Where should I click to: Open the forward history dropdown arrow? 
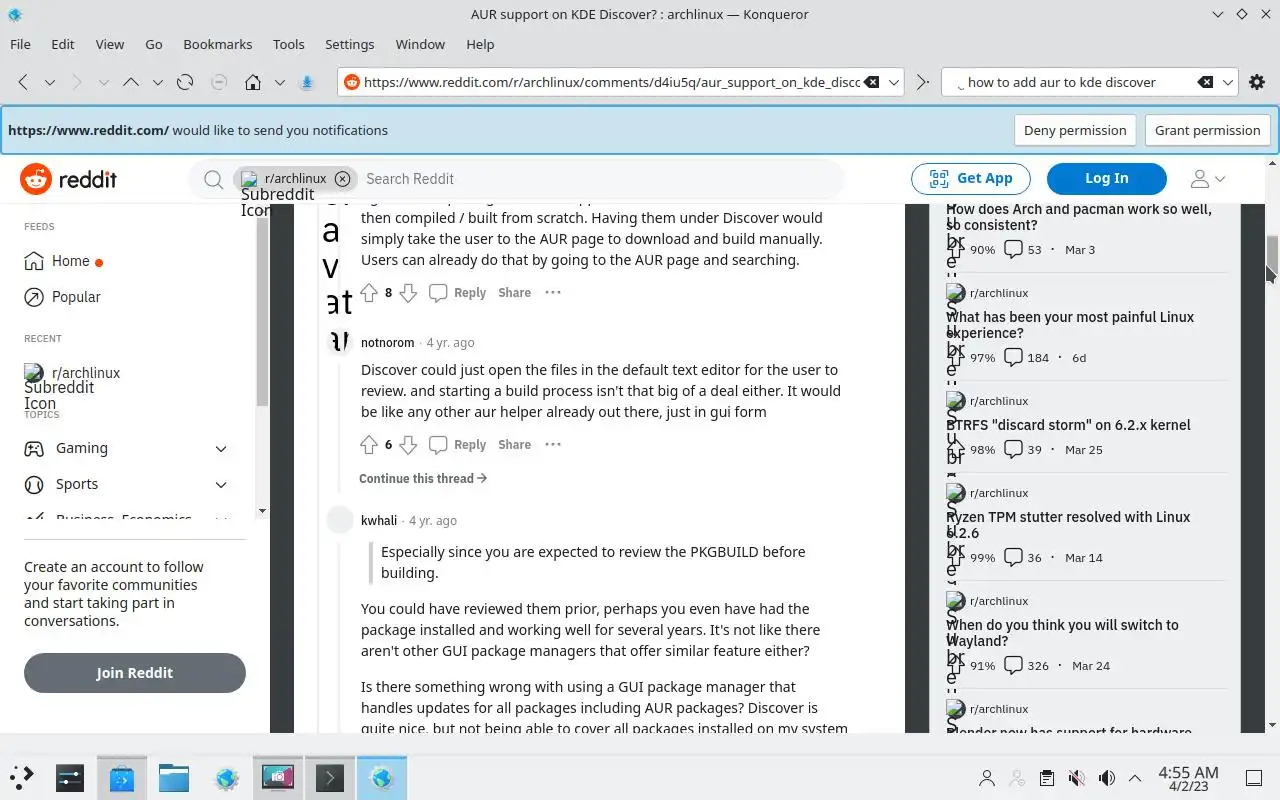[103, 82]
